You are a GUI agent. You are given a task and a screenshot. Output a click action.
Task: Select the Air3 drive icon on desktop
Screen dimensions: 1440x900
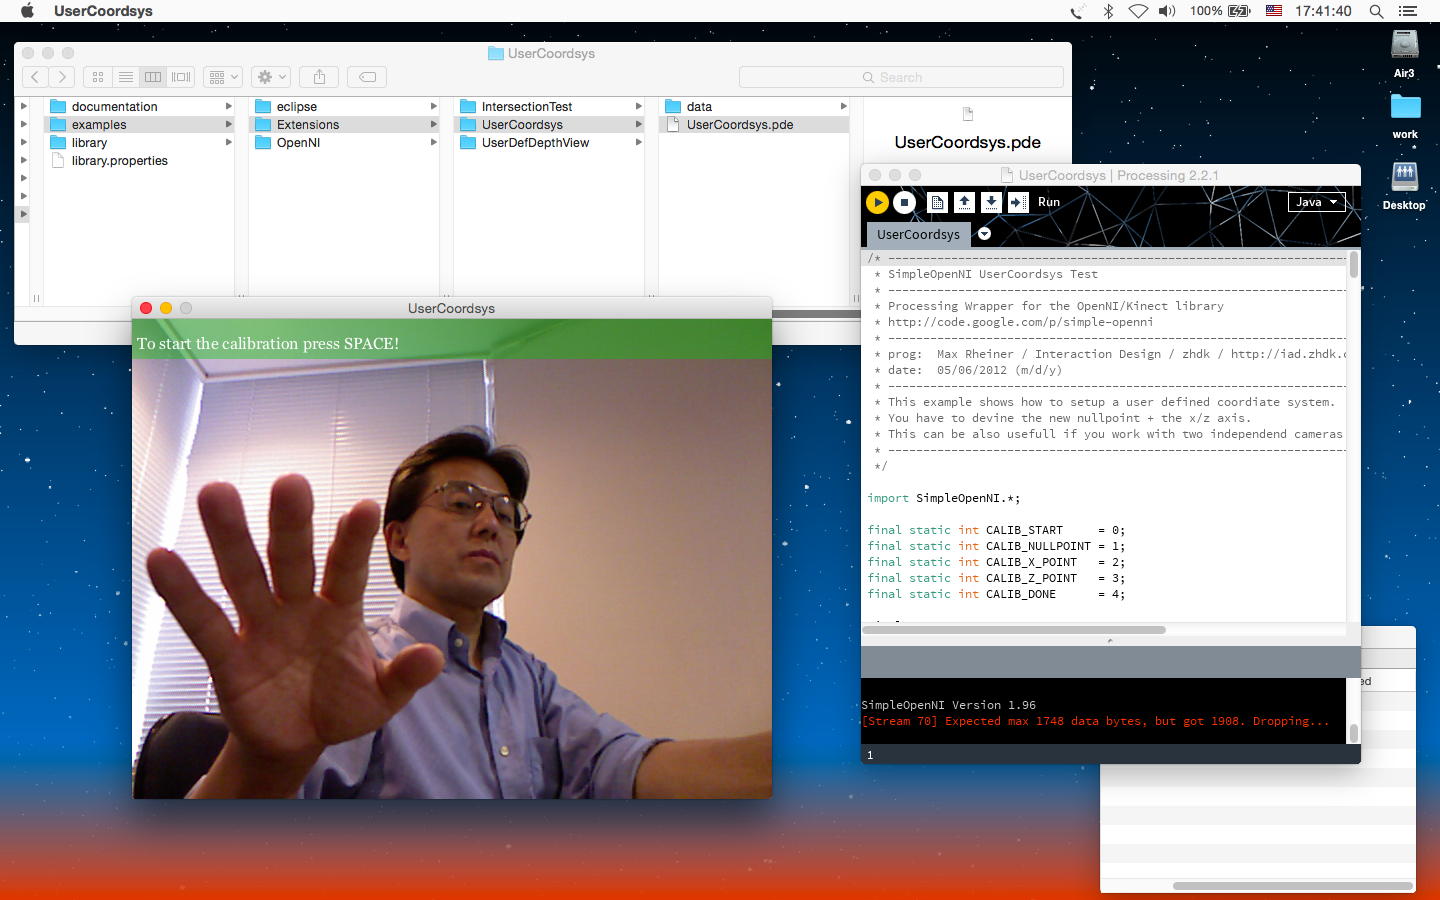1405,45
